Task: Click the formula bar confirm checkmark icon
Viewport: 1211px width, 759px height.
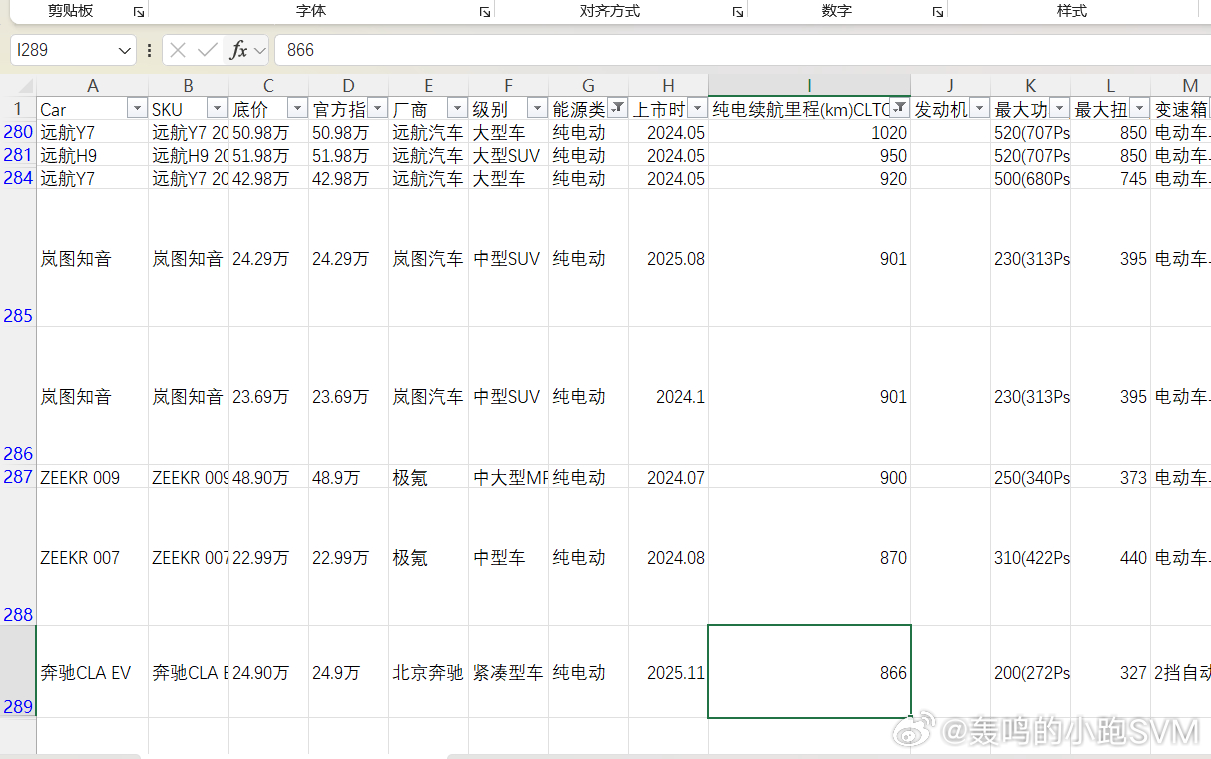Action: point(208,50)
